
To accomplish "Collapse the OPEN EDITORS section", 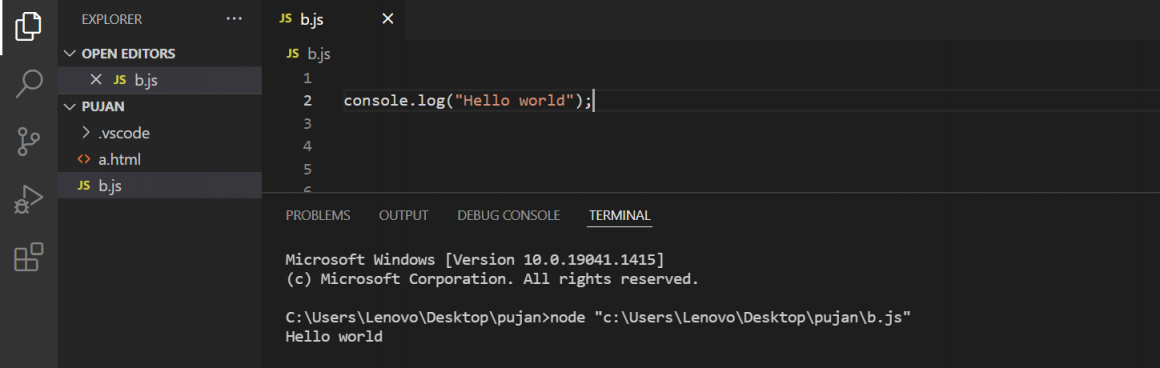I will [70, 54].
